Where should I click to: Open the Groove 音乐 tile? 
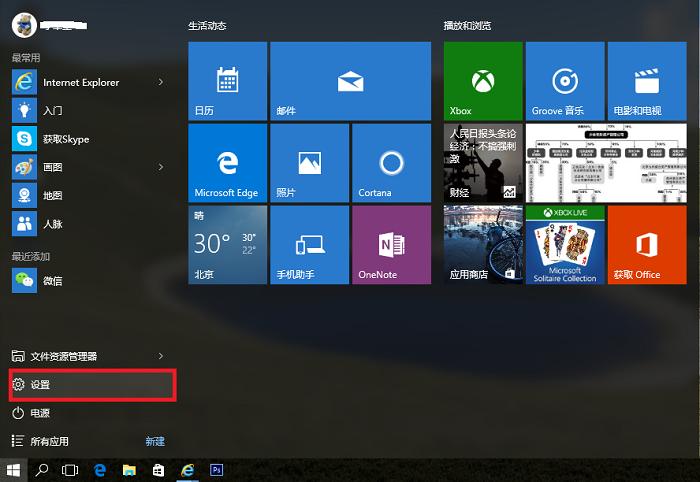(565, 81)
